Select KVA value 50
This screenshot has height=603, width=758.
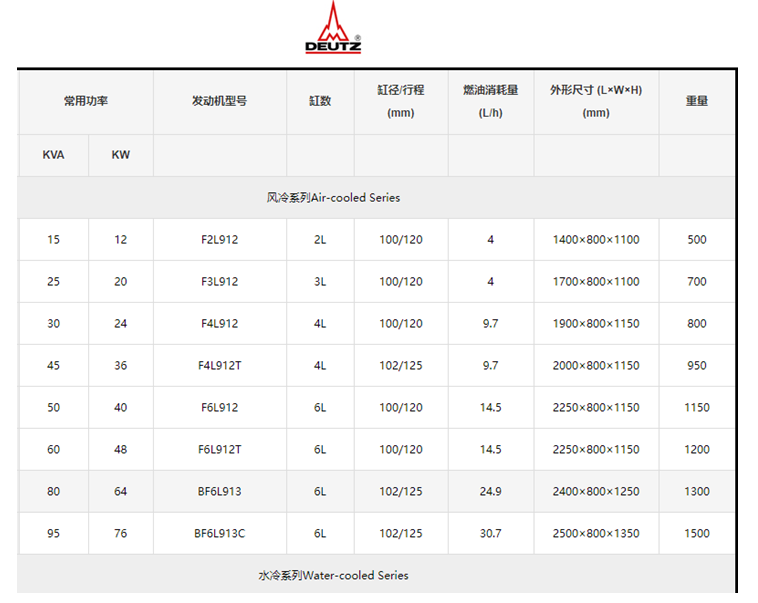[53, 408]
